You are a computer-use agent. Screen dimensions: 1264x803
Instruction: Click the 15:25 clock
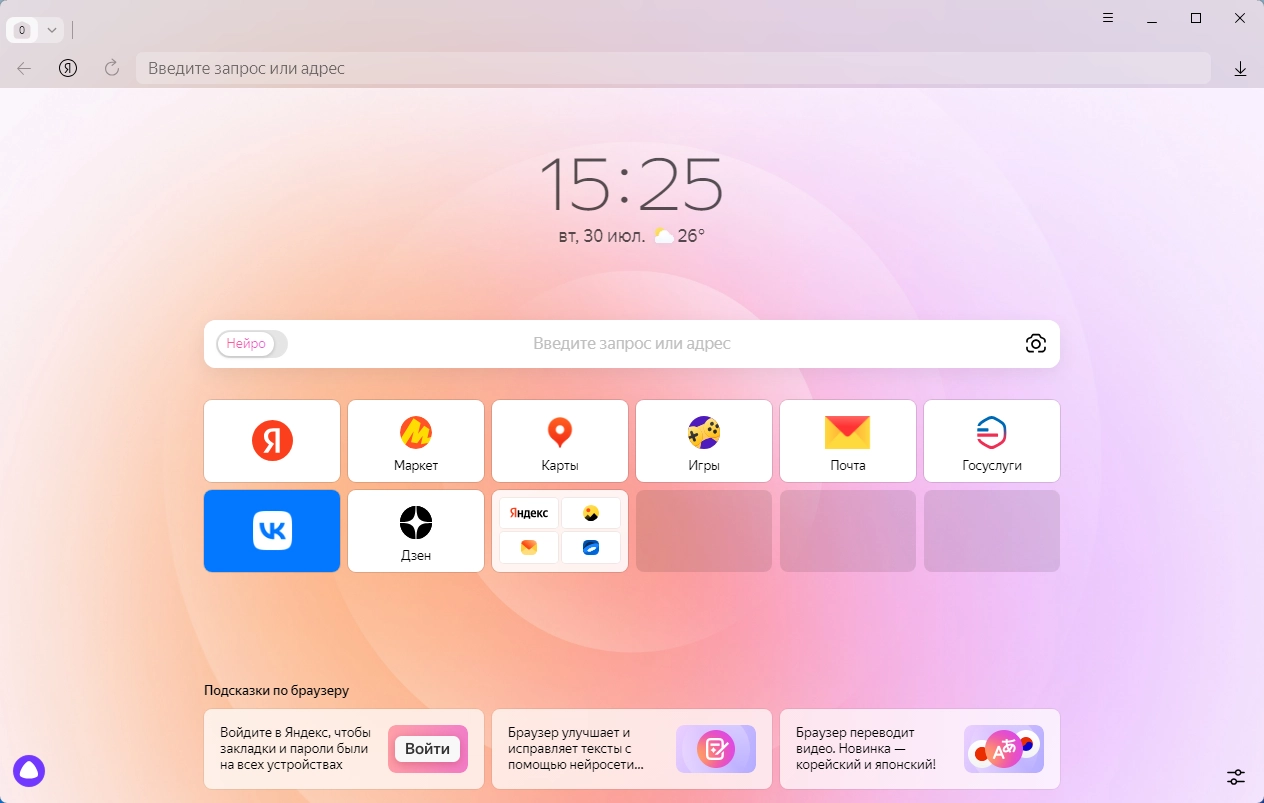click(631, 183)
